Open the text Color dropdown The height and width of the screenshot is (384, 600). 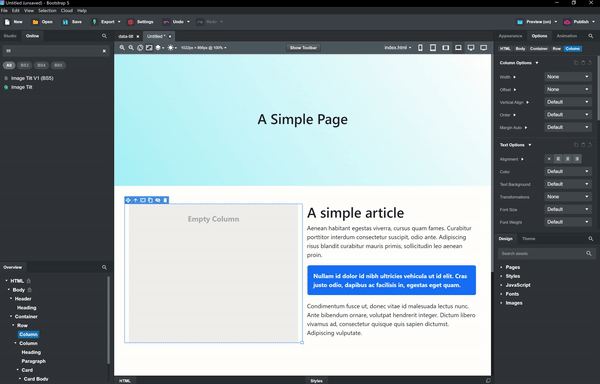pyautogui.click(x=568, y=171)
